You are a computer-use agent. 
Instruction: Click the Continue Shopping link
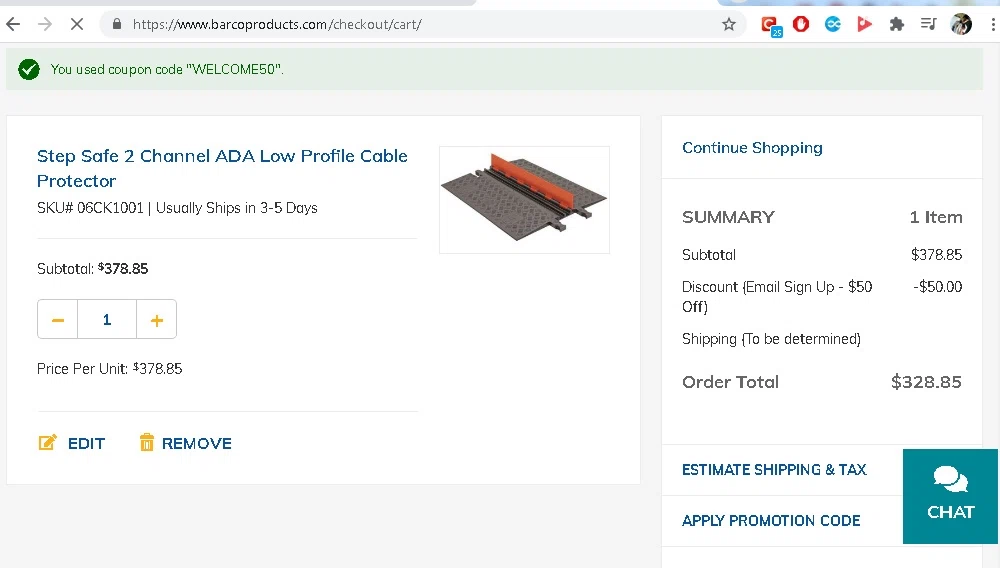752,148
